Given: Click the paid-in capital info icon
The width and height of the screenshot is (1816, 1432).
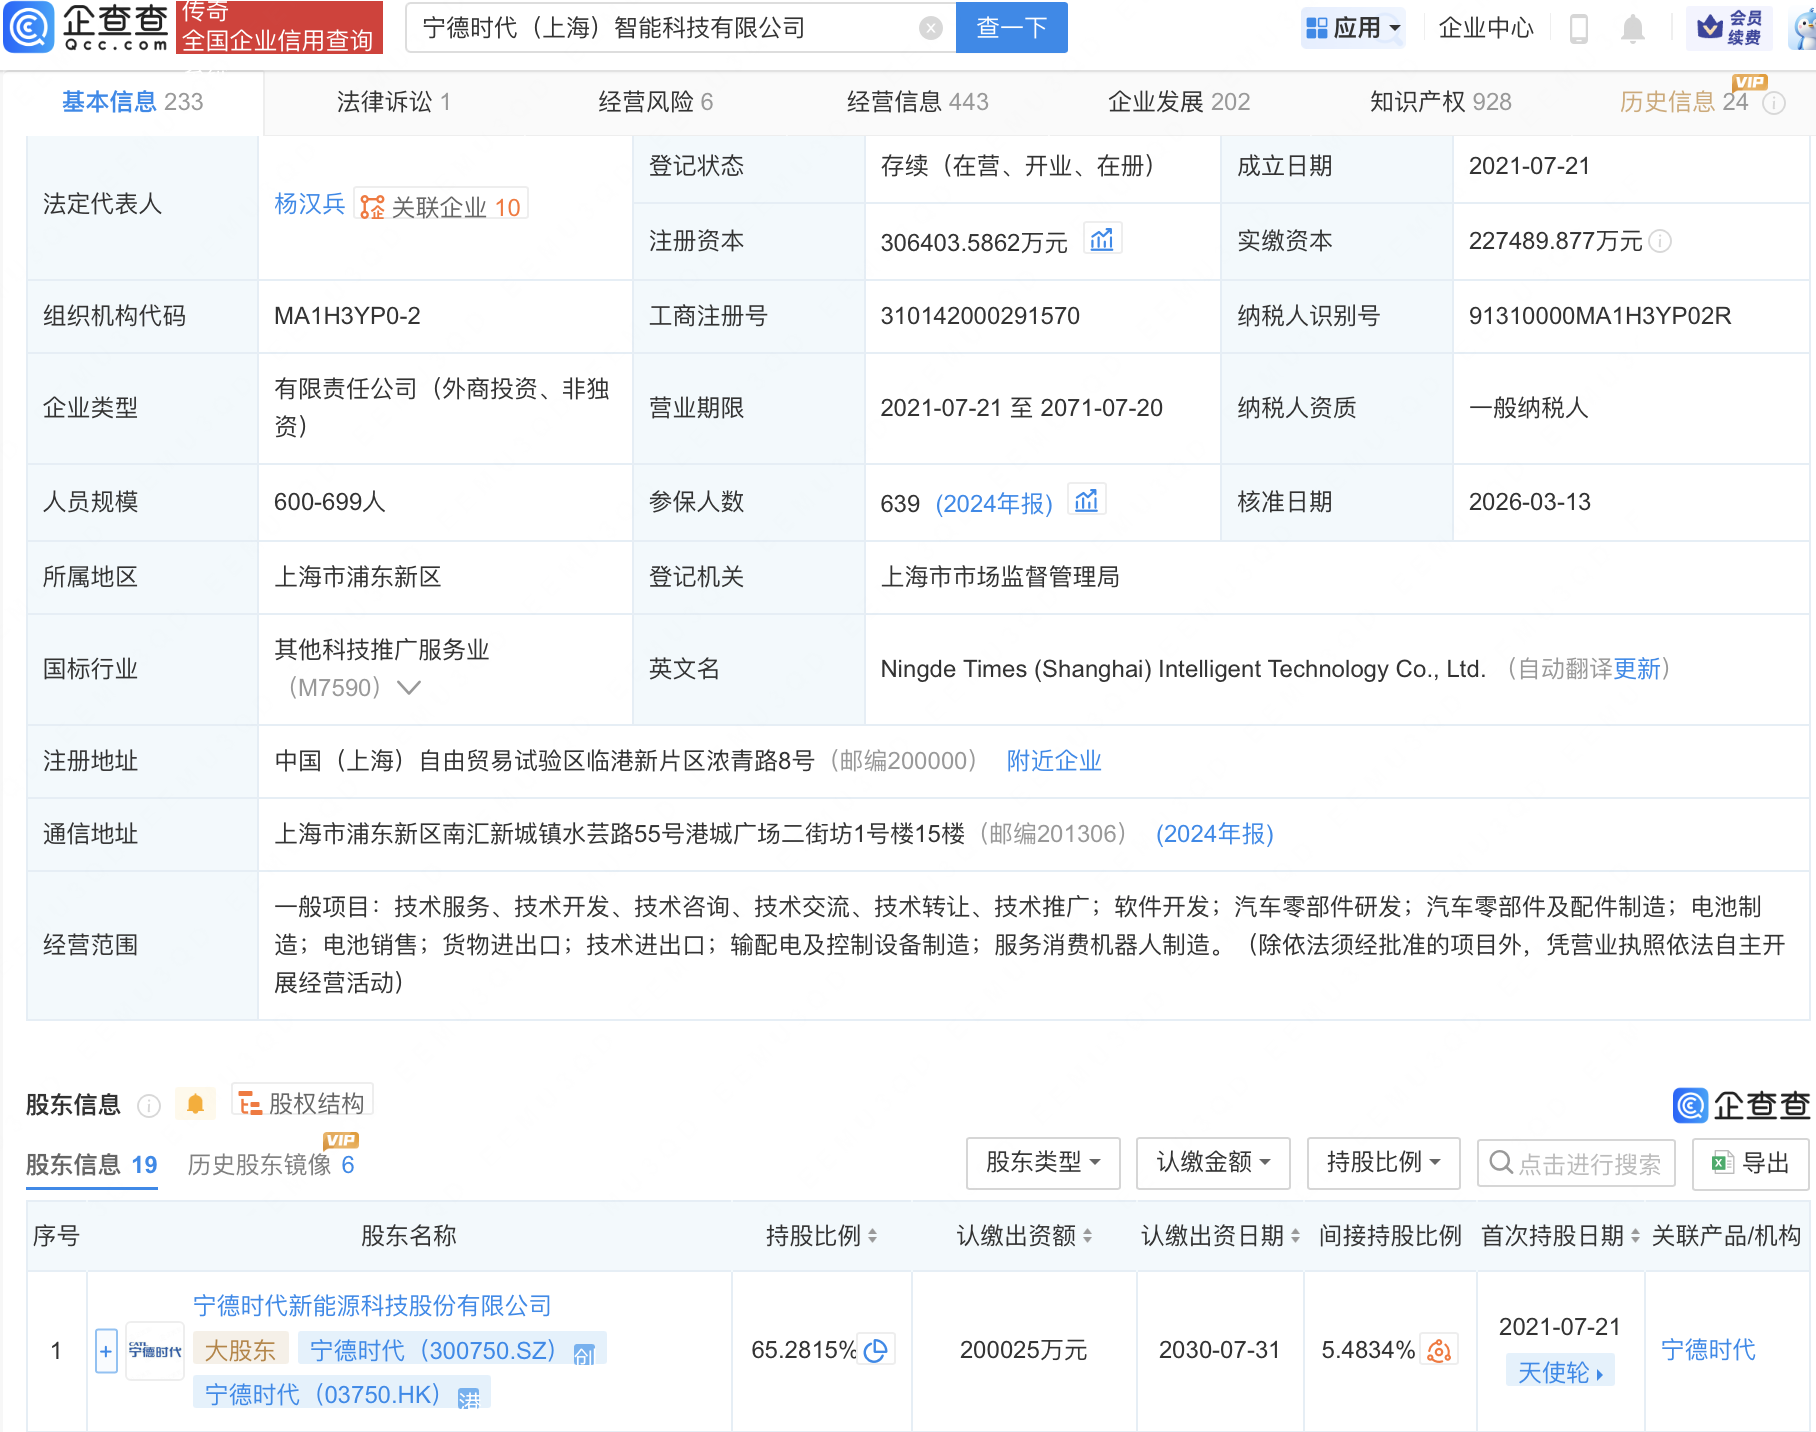Looking at the screenshot, I should click(x=1661, y=241).
